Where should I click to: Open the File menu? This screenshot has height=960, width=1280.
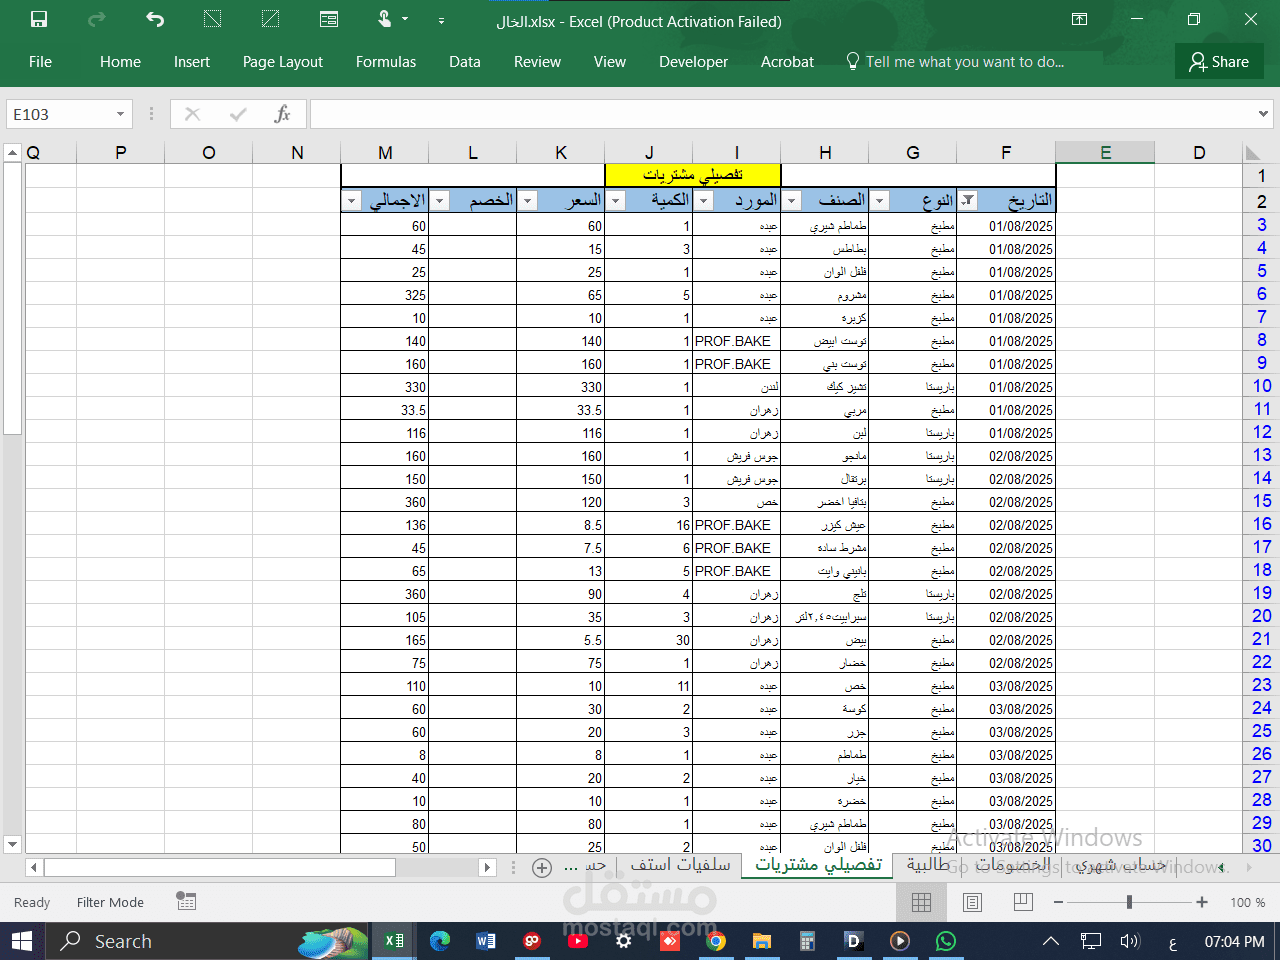40,62
